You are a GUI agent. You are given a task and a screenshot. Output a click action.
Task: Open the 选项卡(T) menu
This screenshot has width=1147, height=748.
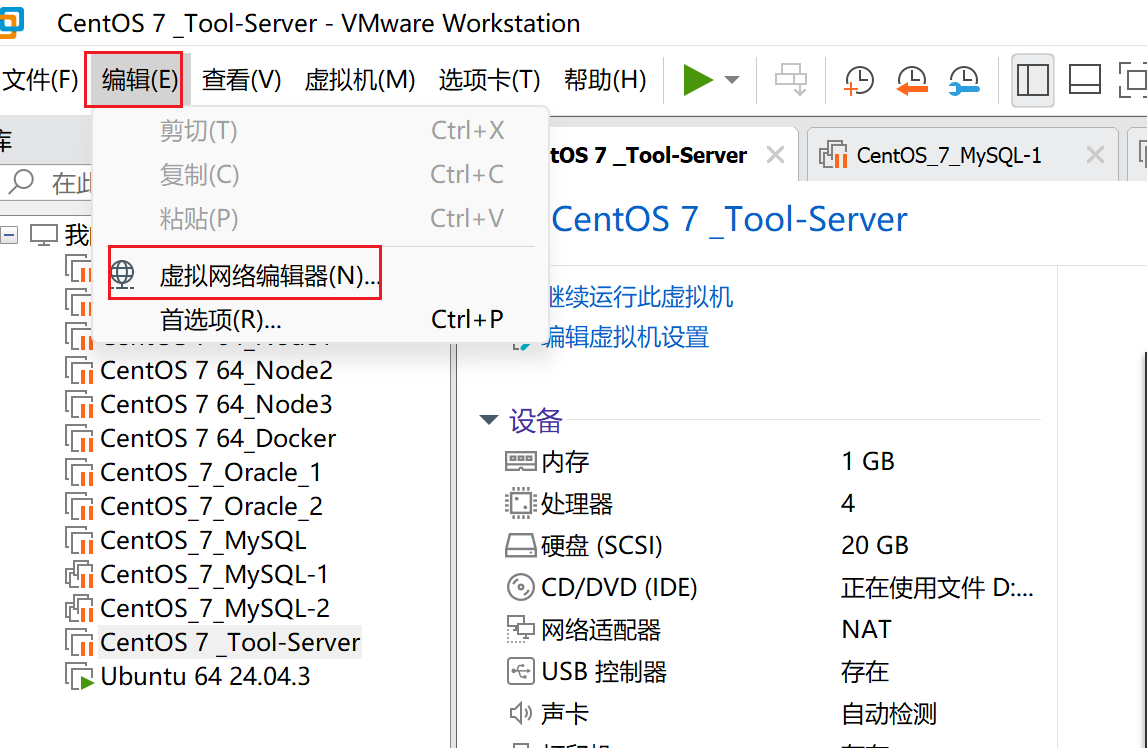tap(489, 80)
